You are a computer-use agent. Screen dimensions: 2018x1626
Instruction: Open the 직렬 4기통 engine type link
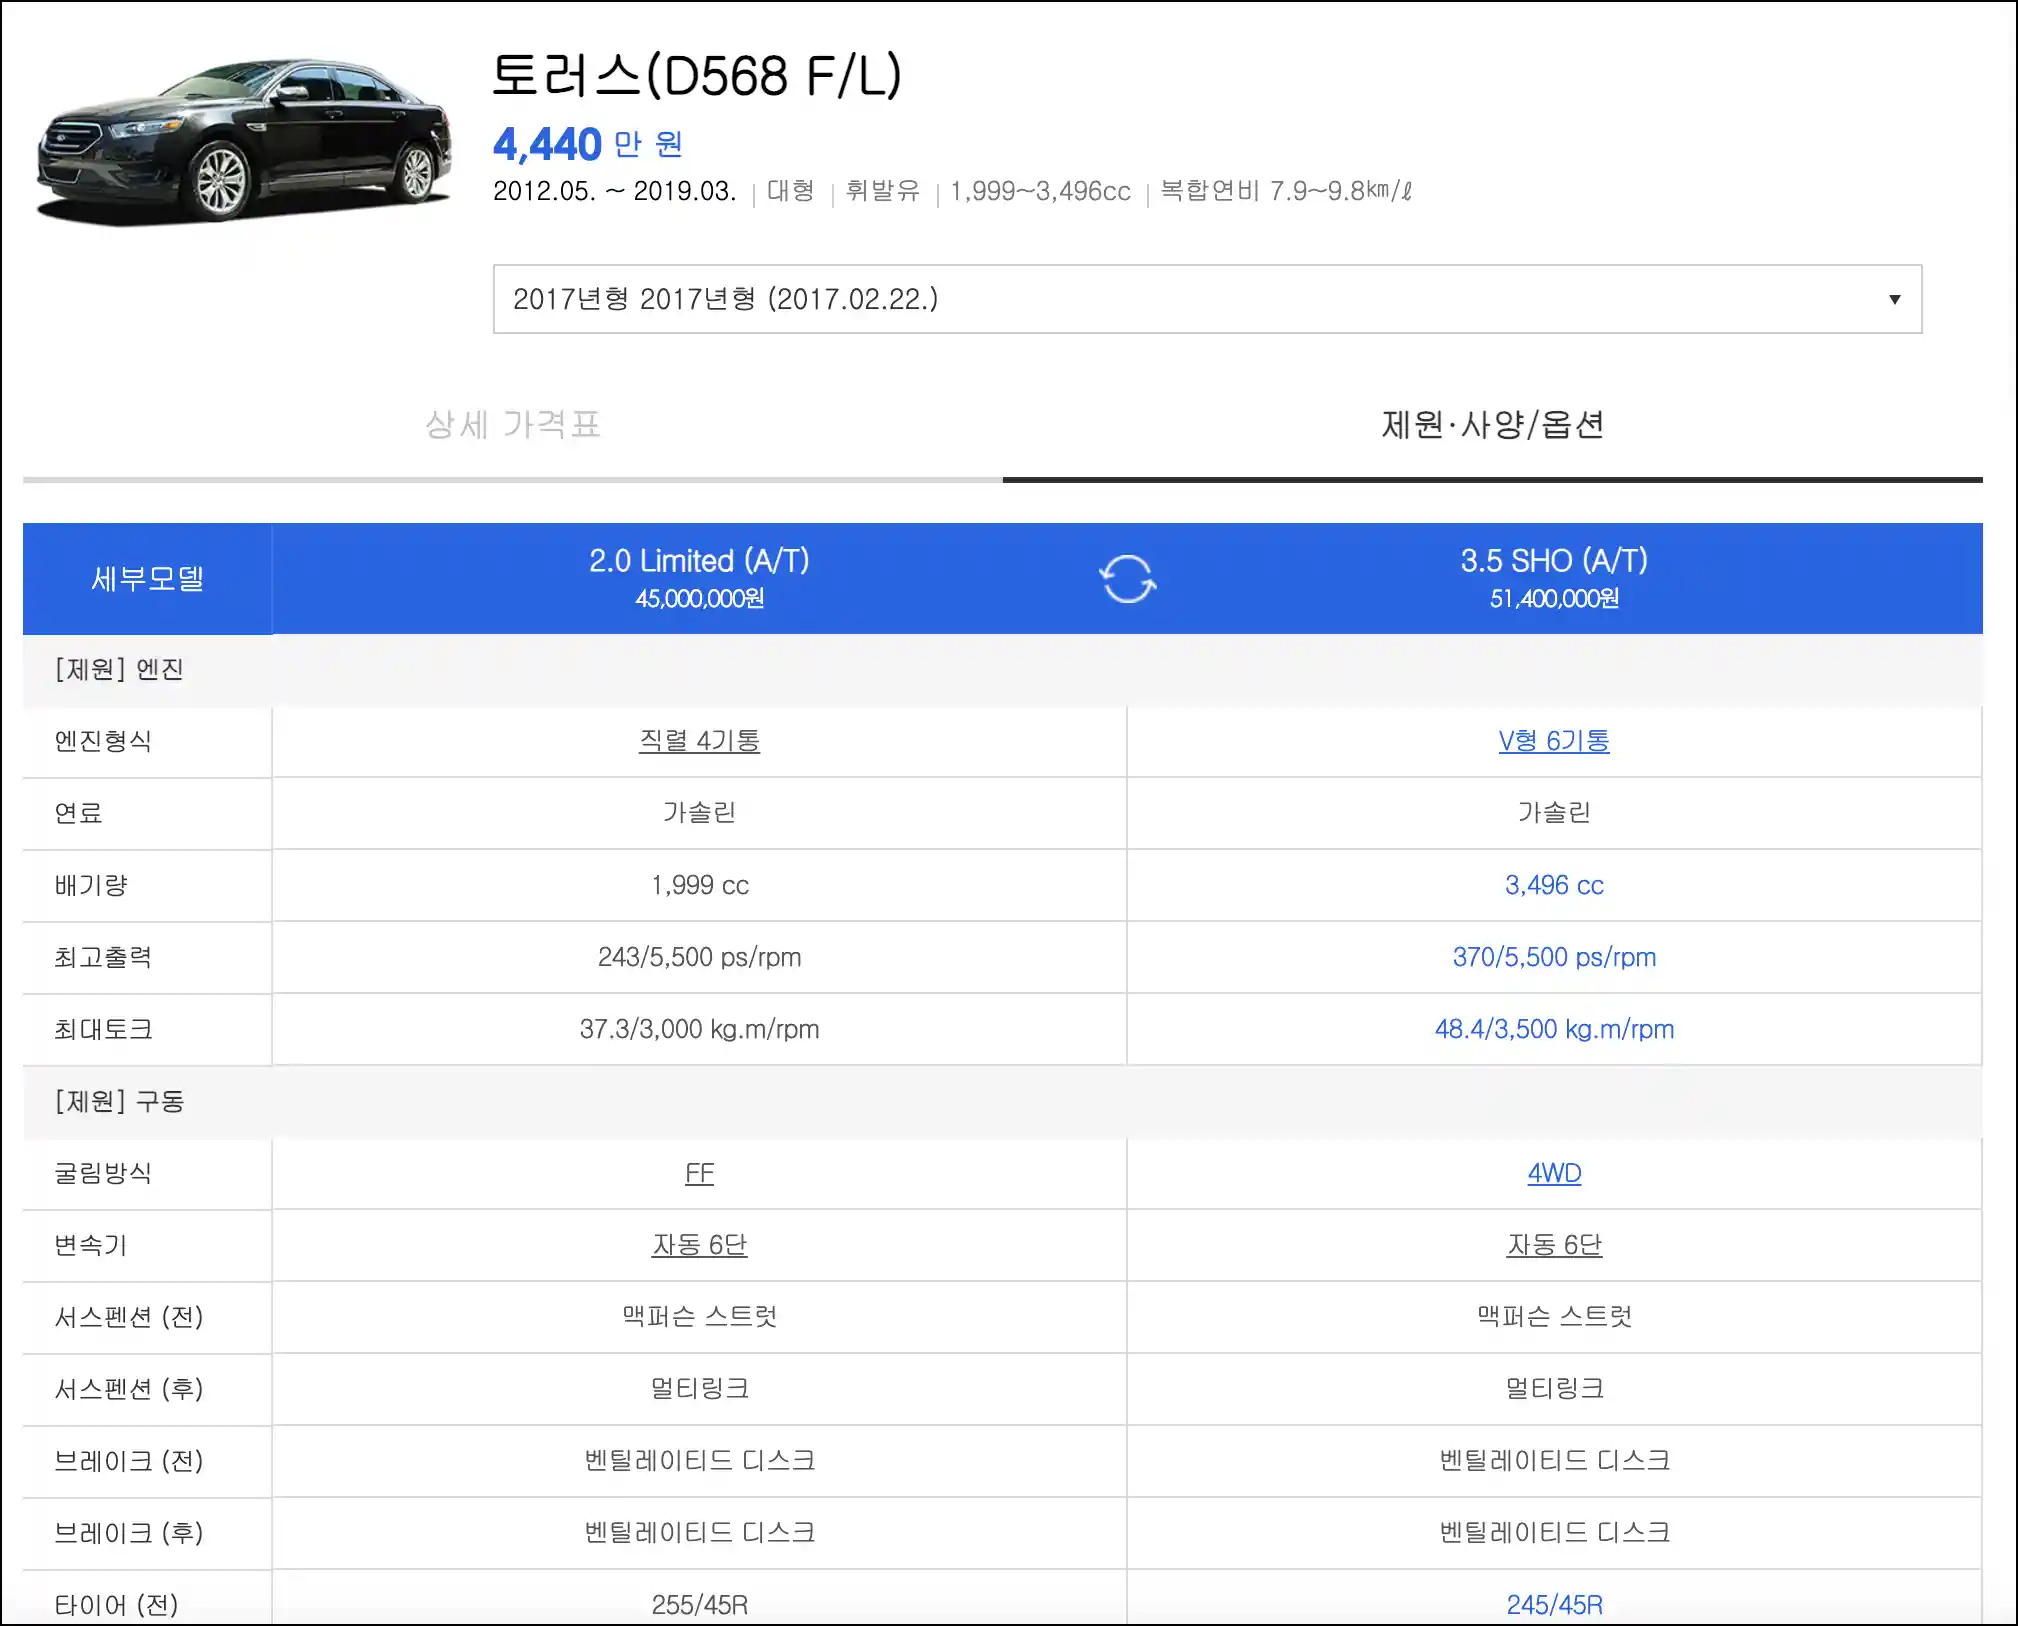pos(699,741)
